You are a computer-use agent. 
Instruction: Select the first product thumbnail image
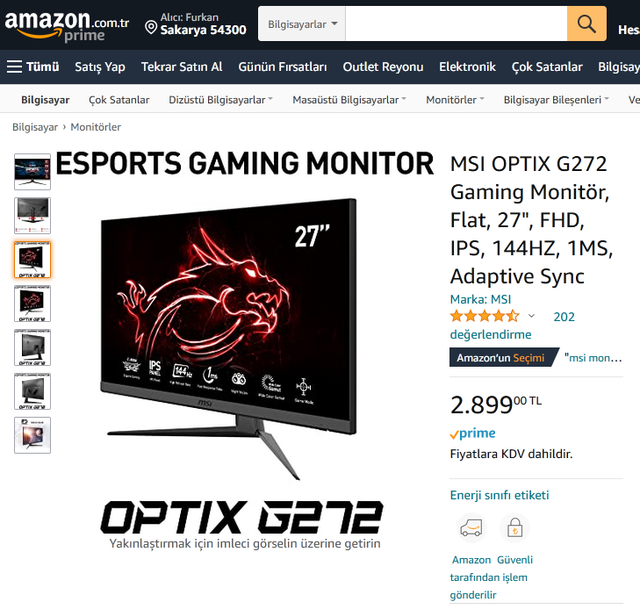(32, 171)
